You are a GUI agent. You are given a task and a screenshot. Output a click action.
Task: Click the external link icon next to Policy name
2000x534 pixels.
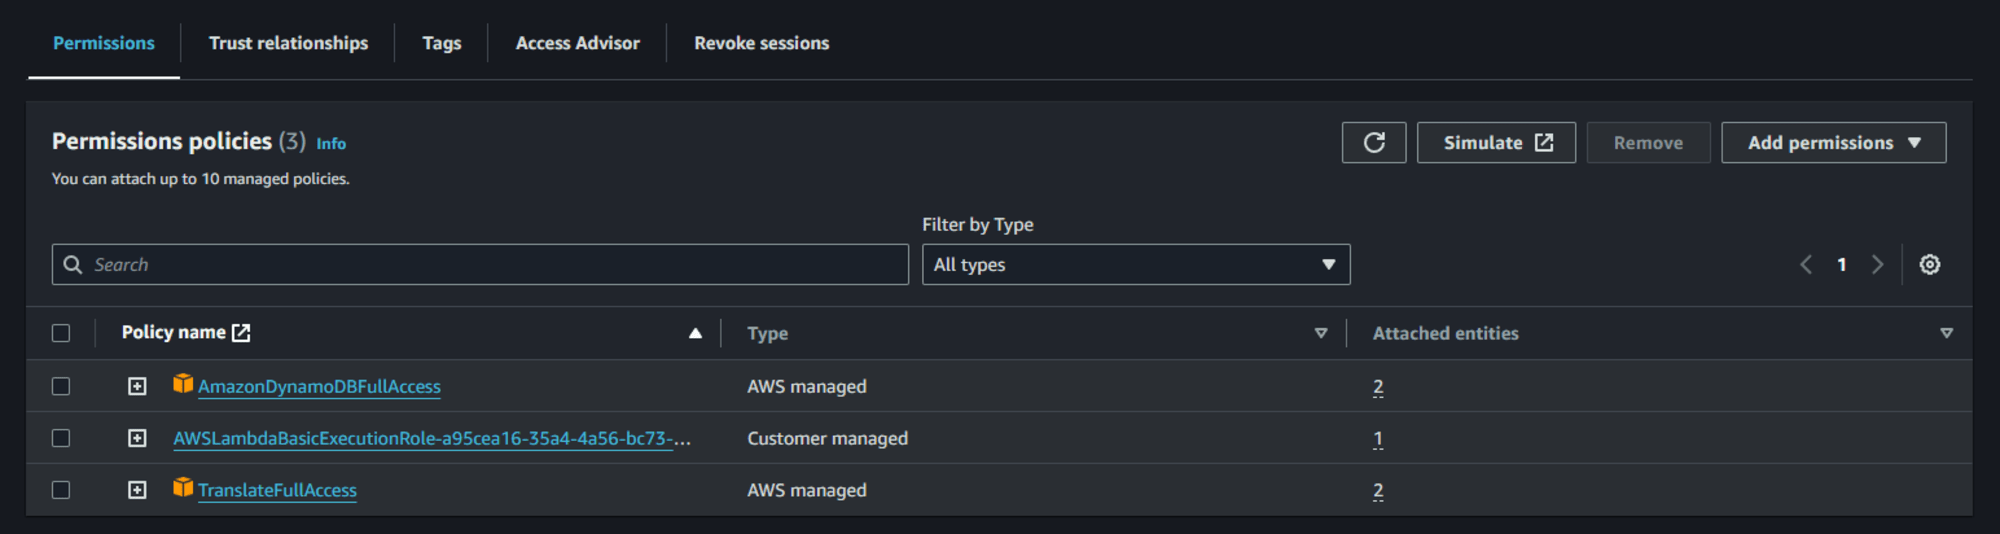click(241, 333)
